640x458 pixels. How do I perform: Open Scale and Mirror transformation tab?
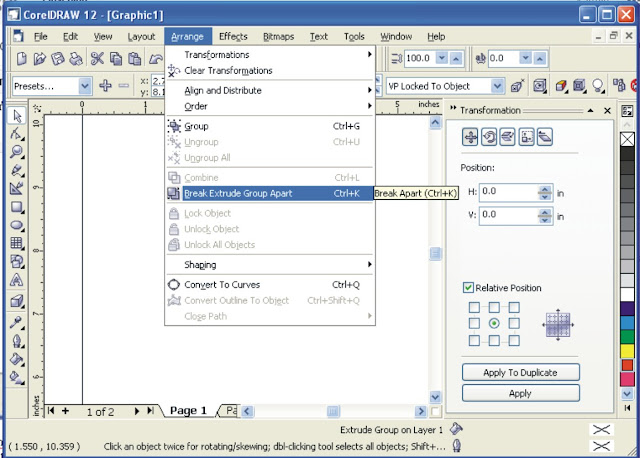507,137
